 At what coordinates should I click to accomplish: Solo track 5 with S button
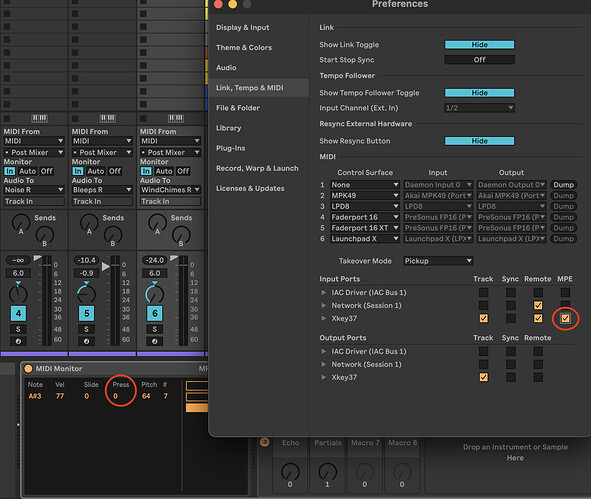pyautogui.click(x=86, y=329)
